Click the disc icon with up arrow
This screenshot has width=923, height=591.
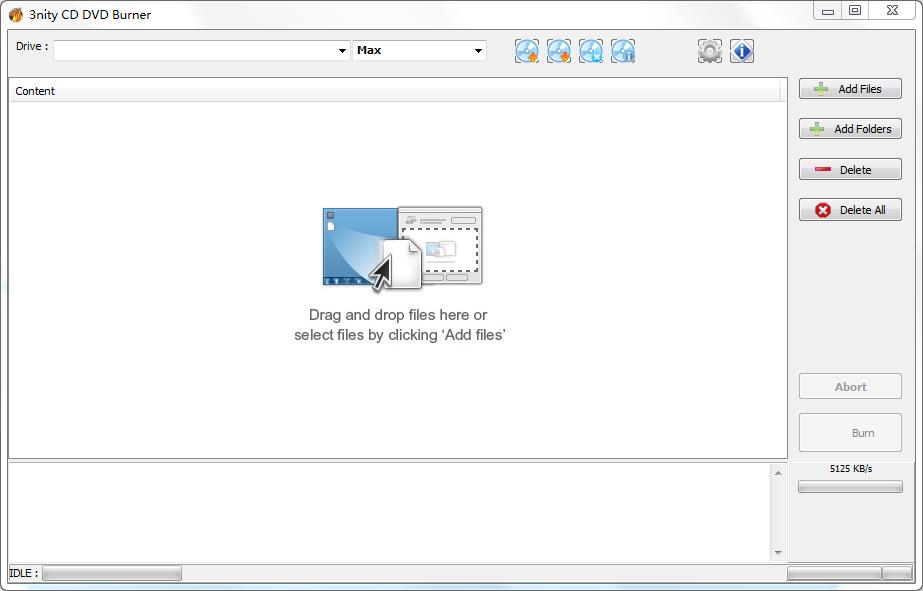527,51
